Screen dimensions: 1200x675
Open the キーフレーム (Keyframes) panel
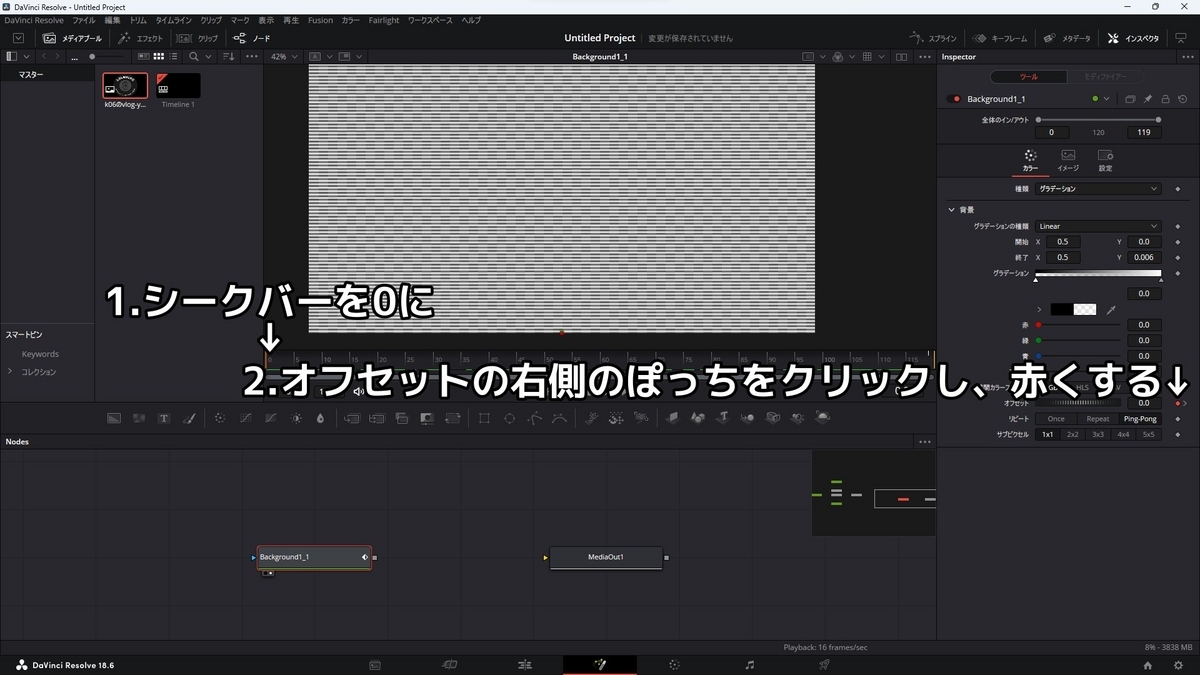pos(1002,37)
